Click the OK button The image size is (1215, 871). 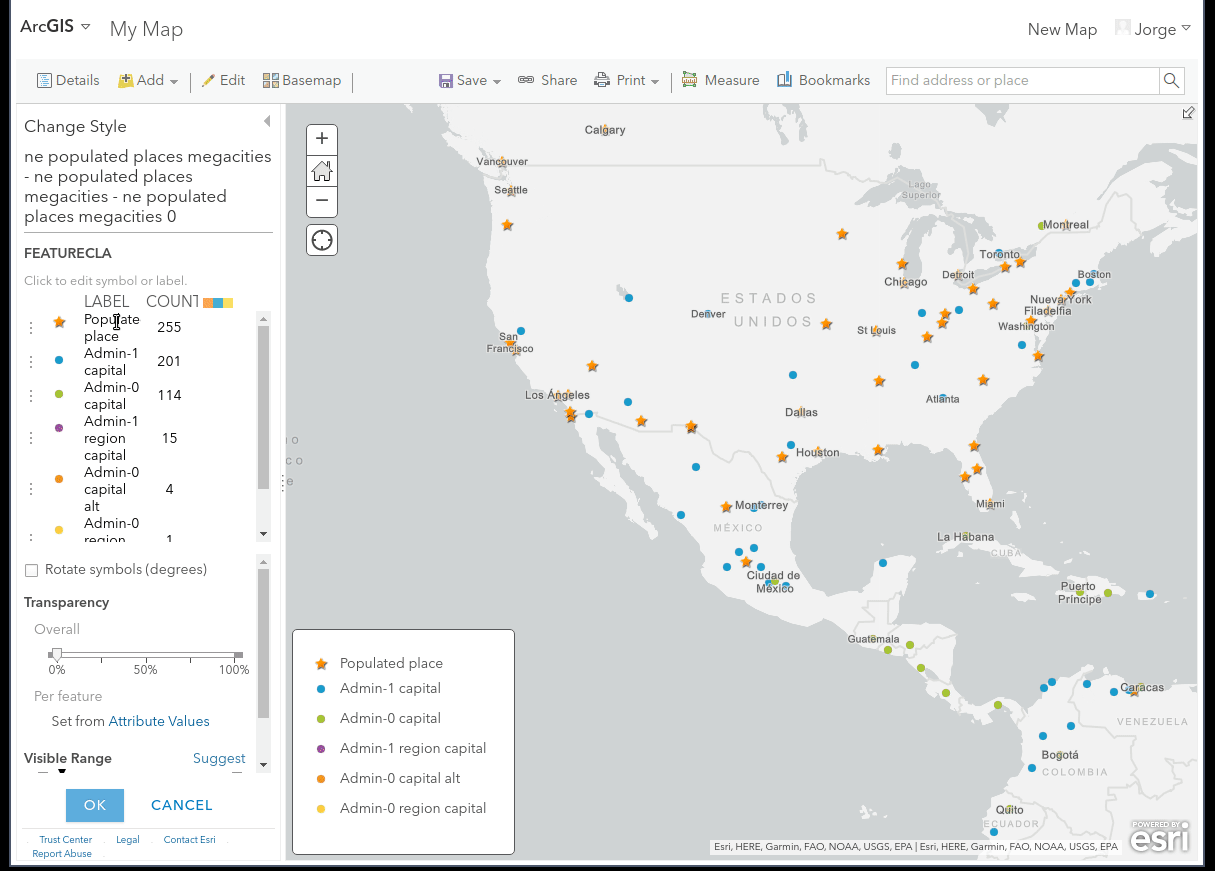click(x=95, y=805)
